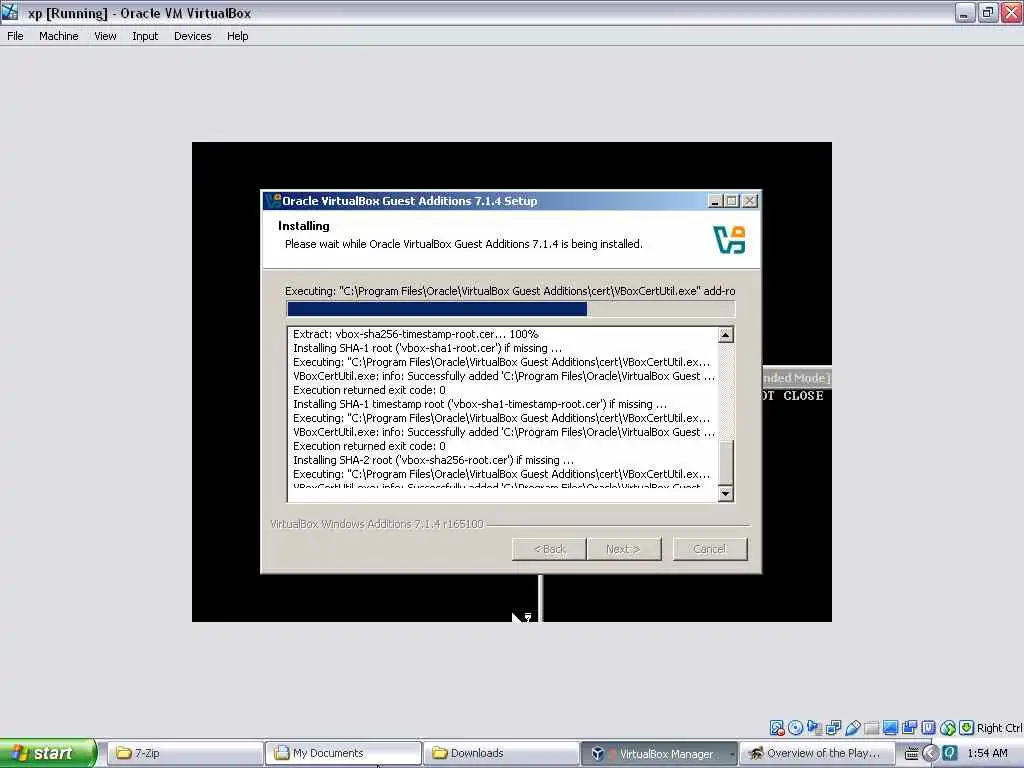Switch to VirtualBox Manager taskbar window

(660, 753)
